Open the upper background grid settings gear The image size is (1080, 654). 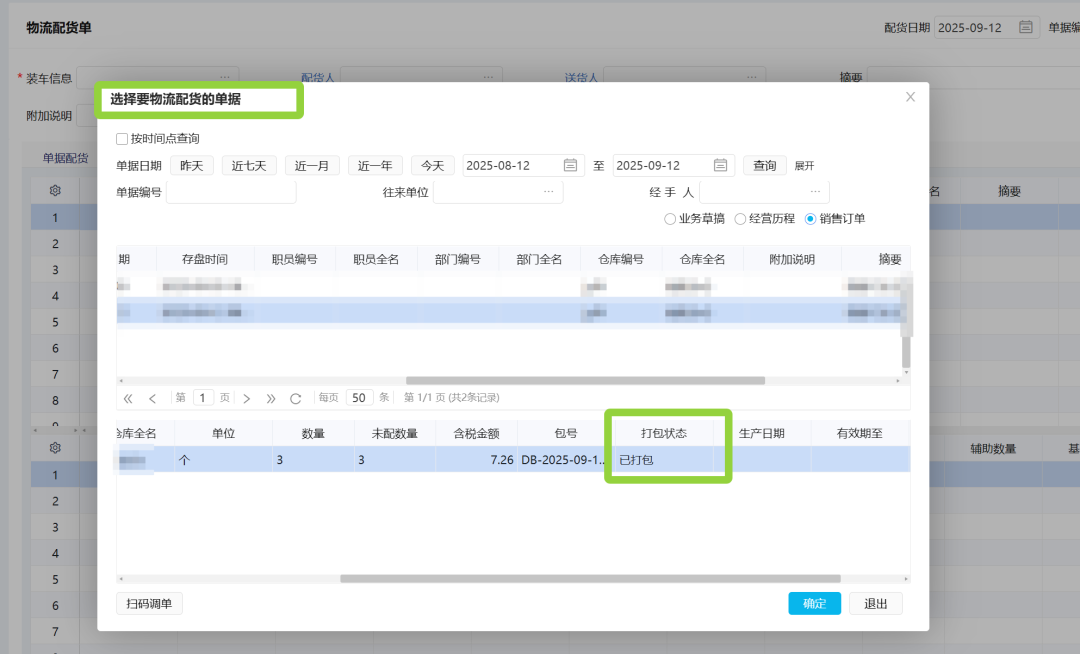click(x=55, y=191)
